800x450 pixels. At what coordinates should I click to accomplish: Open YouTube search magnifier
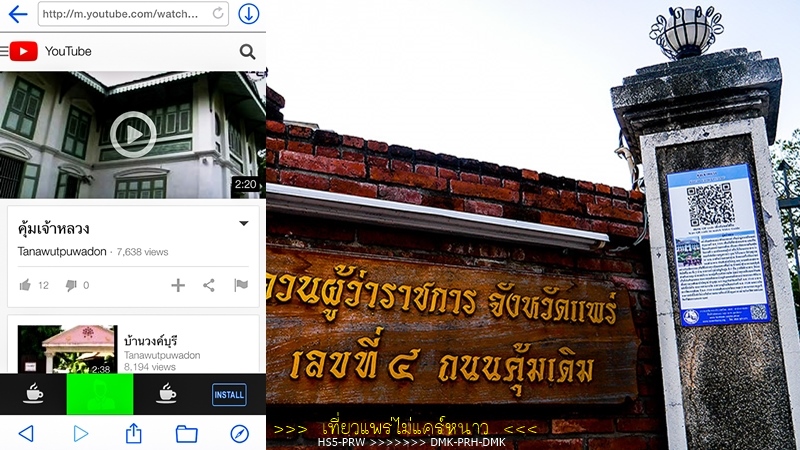[x=247, y=52]
